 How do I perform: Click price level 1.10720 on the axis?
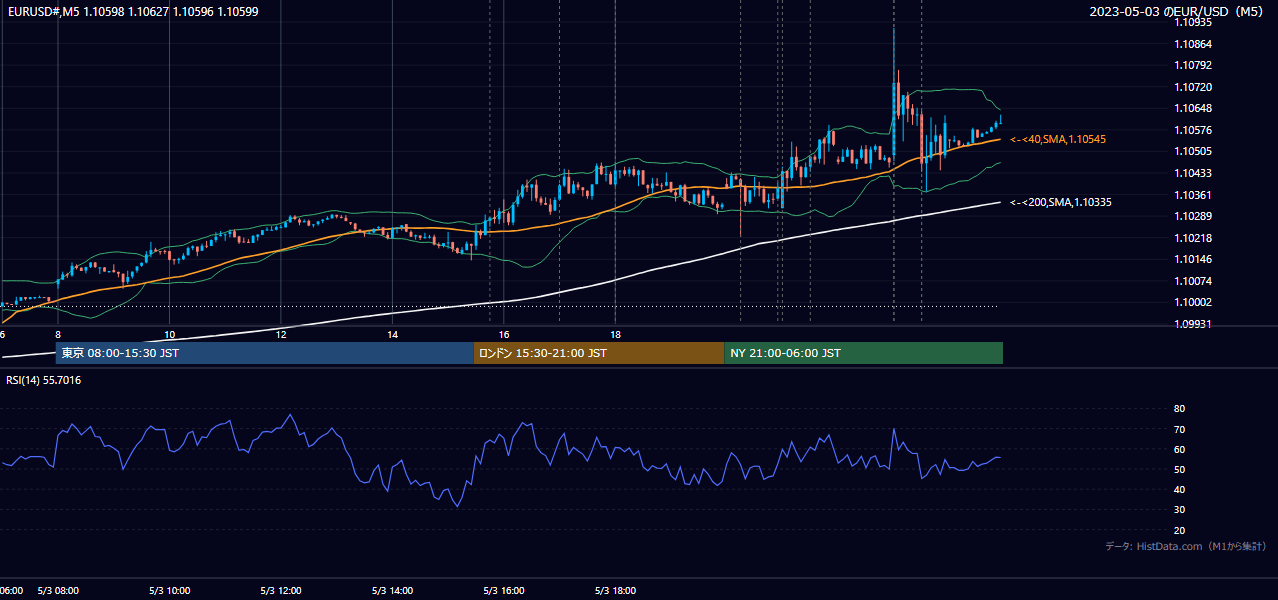(1193, 87)
